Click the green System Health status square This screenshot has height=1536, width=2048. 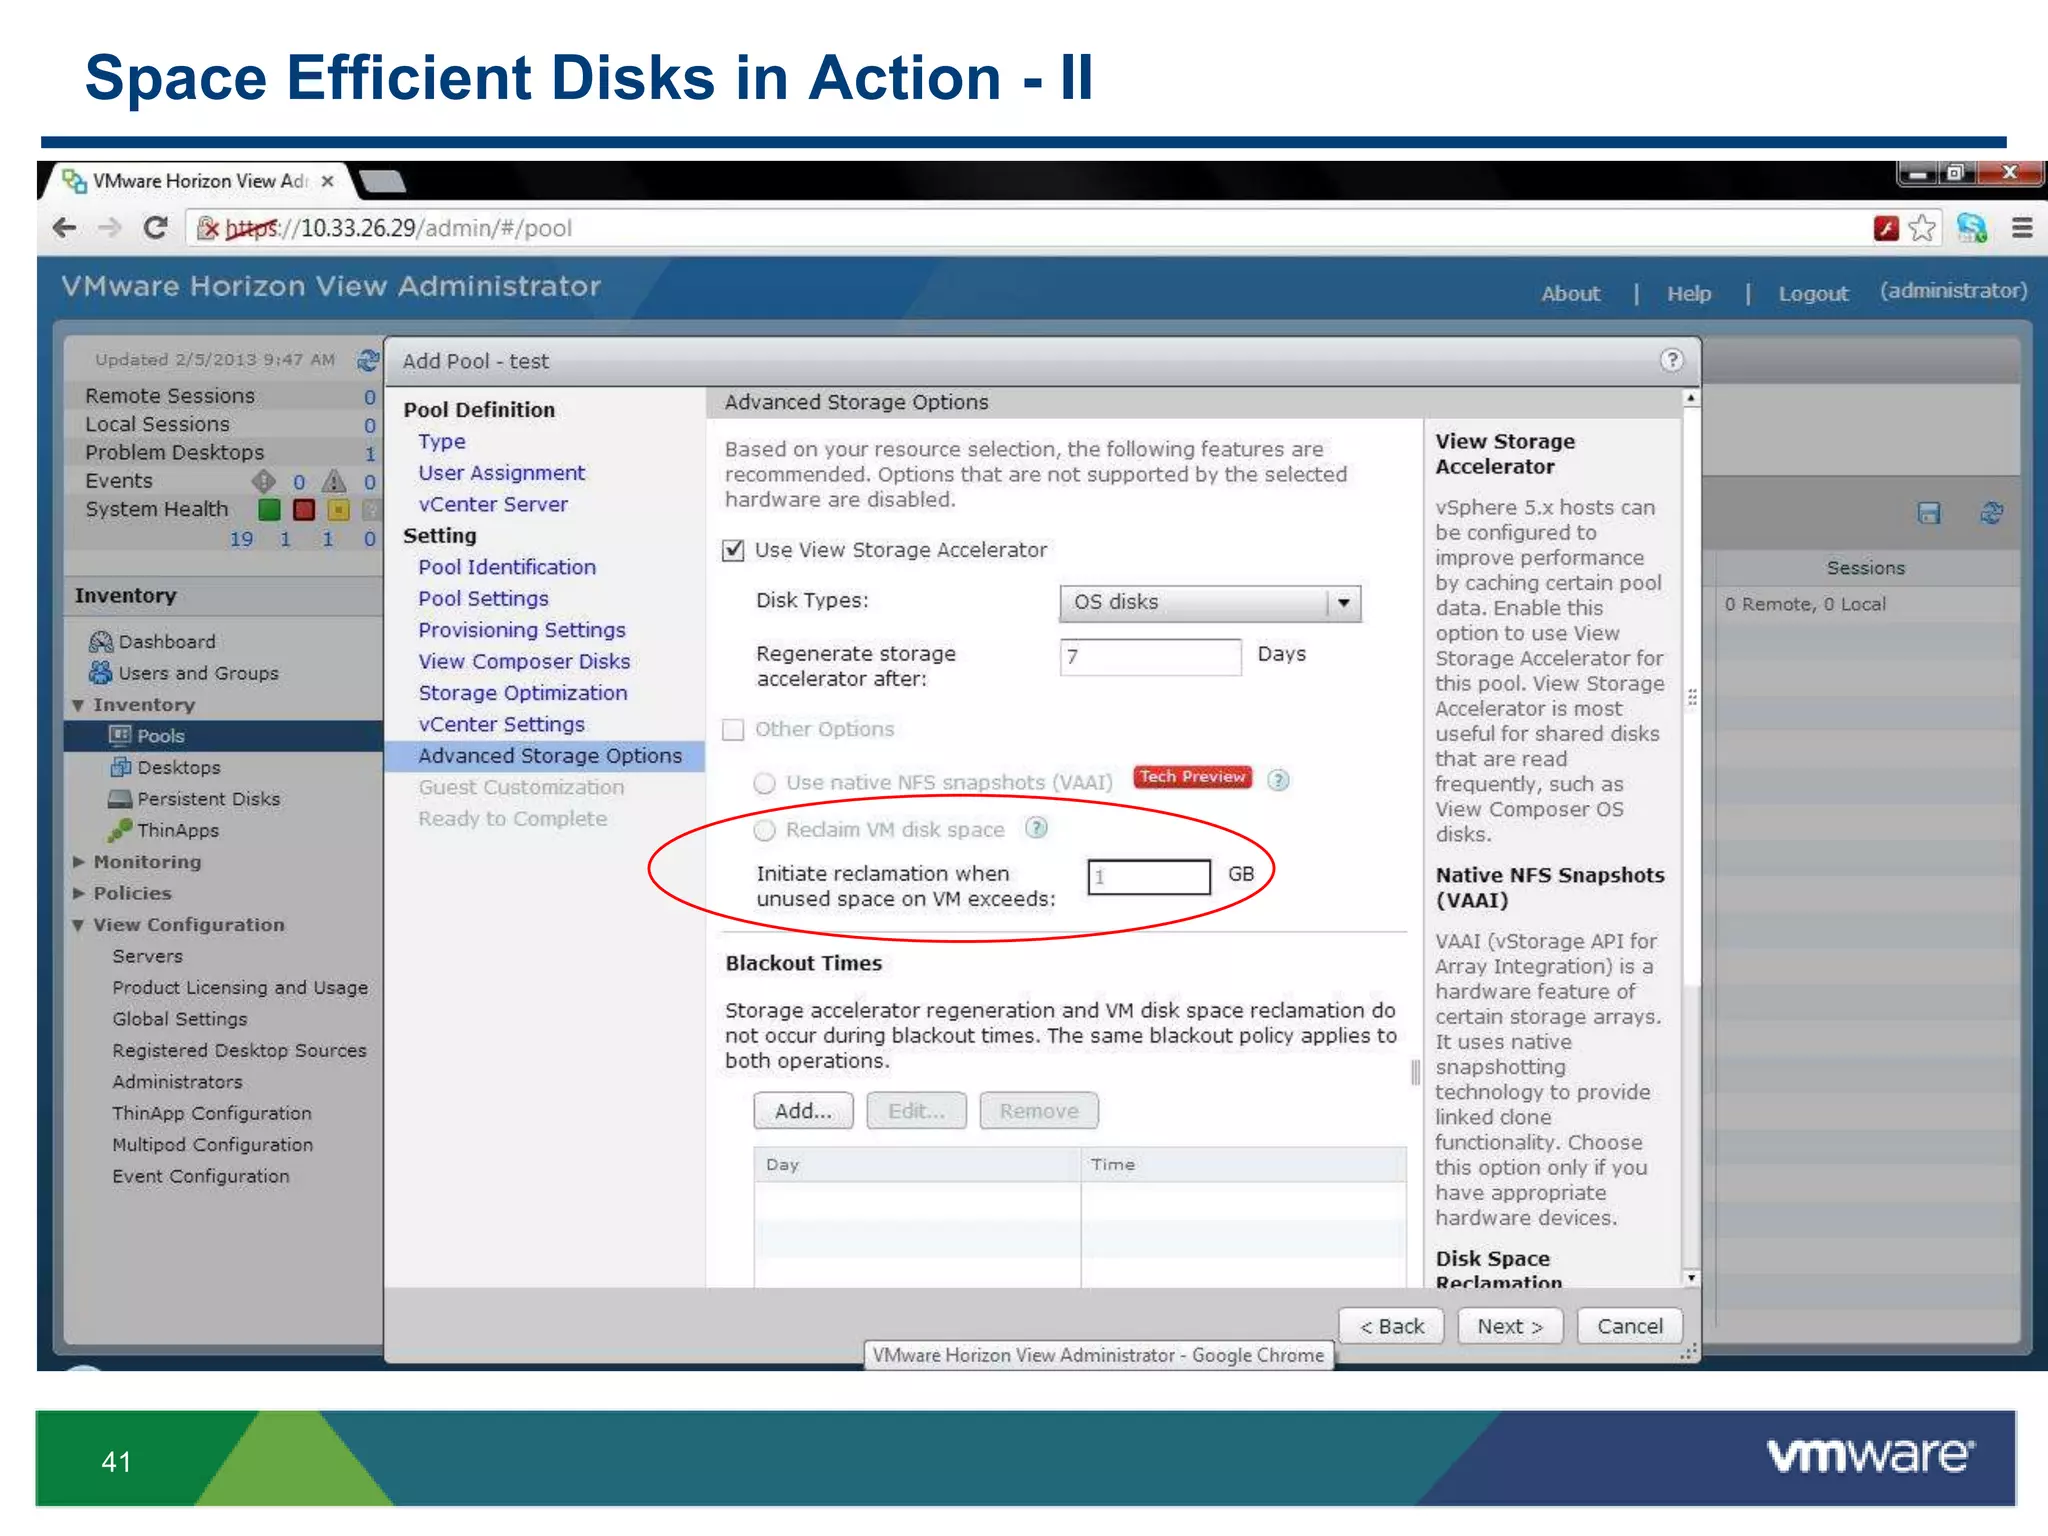(269, 510)
